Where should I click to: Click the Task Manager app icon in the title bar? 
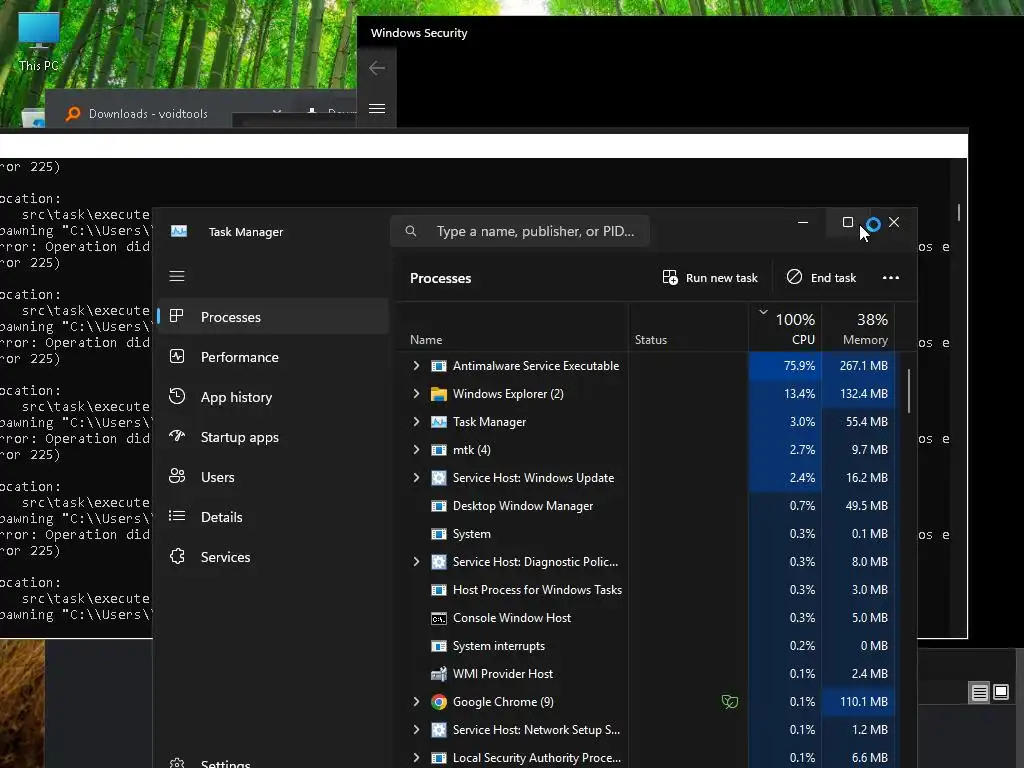(179, 231)
